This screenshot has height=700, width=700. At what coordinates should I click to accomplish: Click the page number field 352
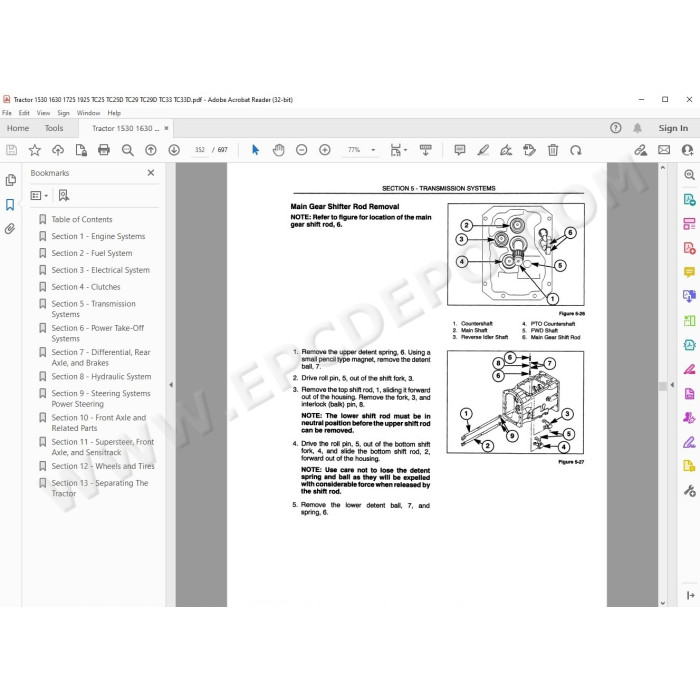[x=200, y=150]
